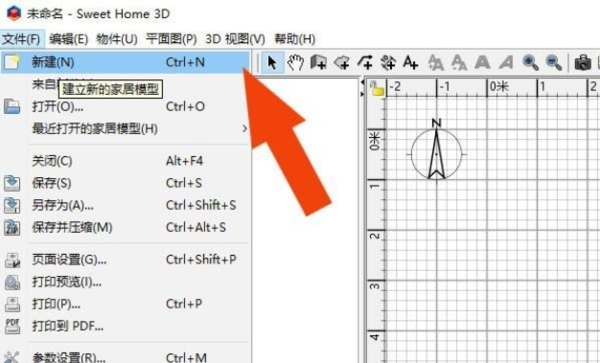
Task: Choose 关闭(C) menu entry
Action: click(x=125, y=161)
